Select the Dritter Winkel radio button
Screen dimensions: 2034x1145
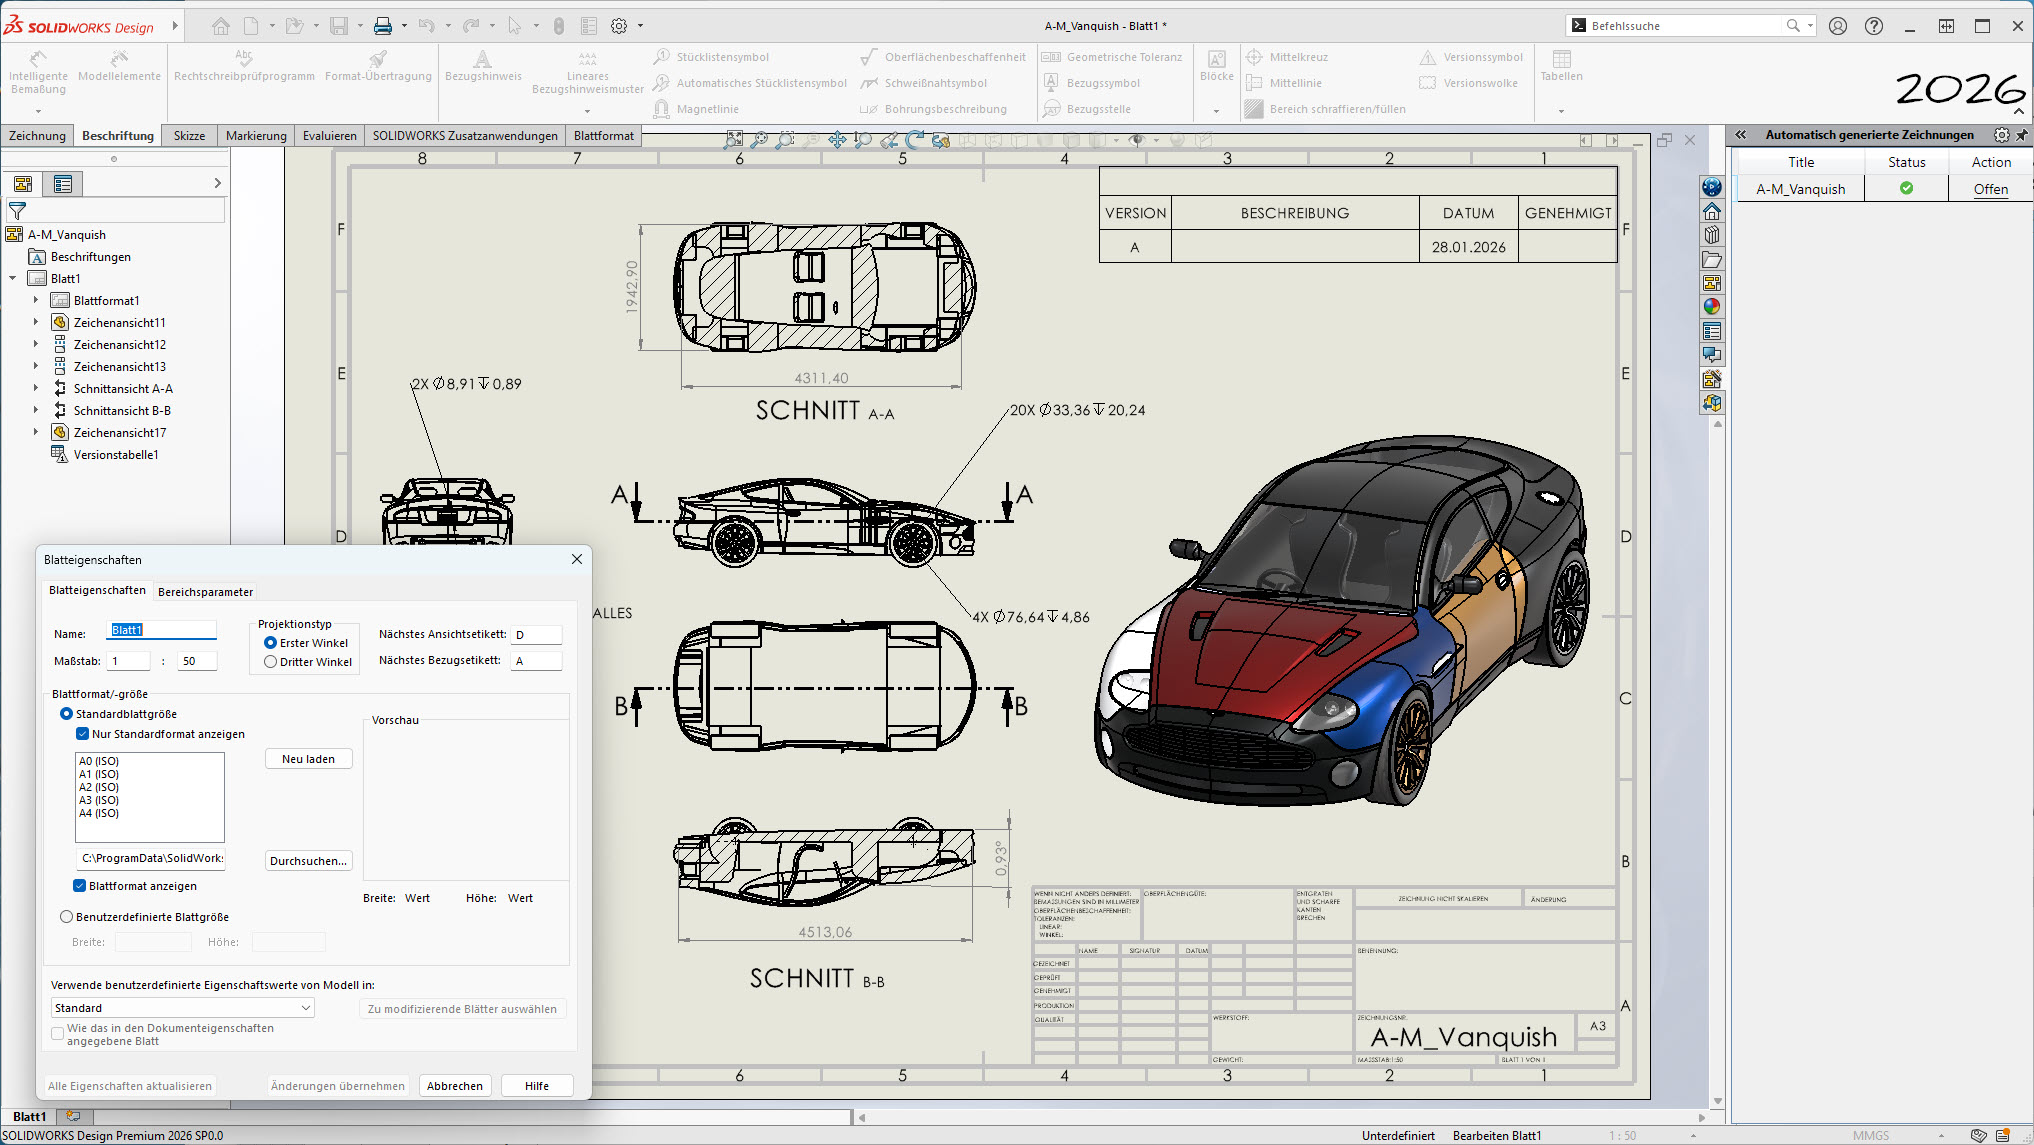pyautogui.click(x=271, y=662)
